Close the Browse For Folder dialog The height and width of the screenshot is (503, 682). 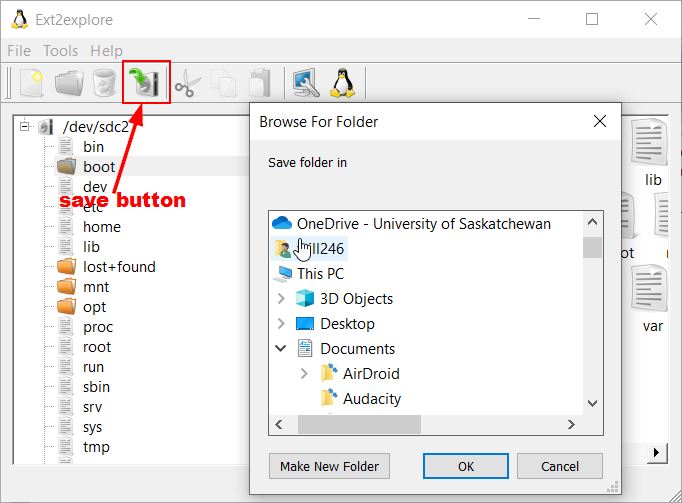click(600, 121)
